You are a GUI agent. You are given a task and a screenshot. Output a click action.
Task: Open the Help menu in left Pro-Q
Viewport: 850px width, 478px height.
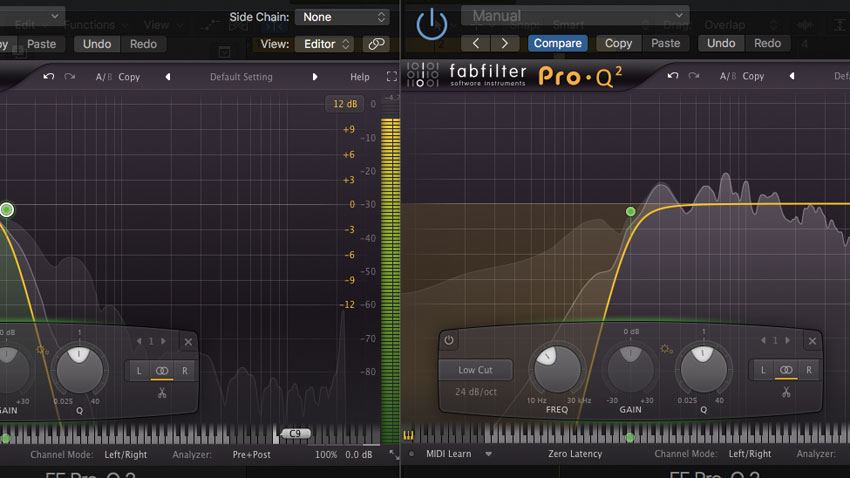click(359, 77)
